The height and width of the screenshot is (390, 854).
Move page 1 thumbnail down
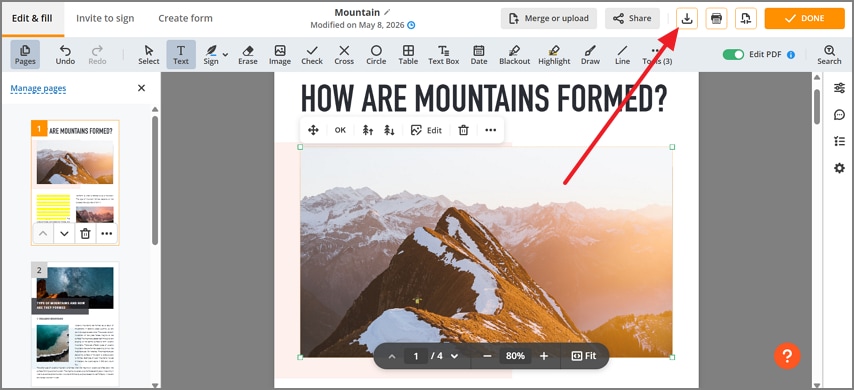tap(64, 234)
